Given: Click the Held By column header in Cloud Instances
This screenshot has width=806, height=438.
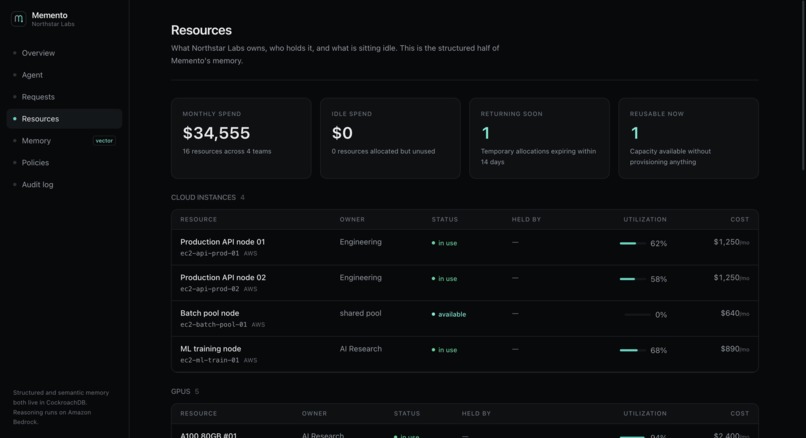Looking at the screenshot, I should (526, 220).
